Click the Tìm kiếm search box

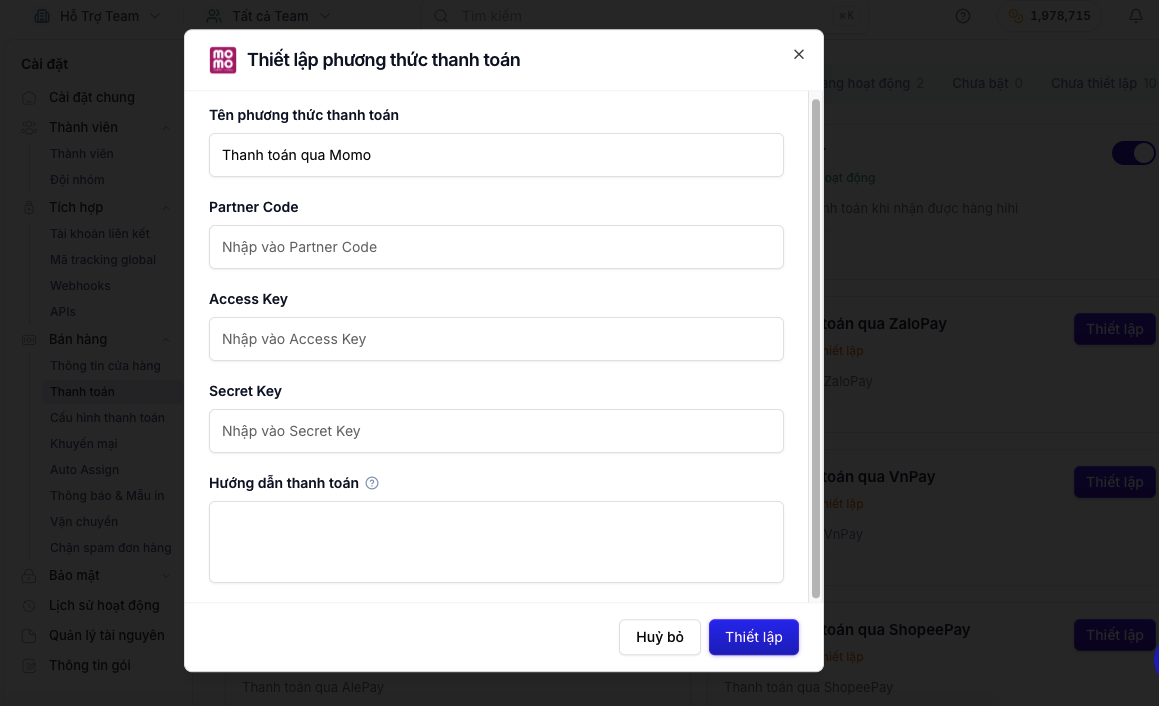[645, 16]
